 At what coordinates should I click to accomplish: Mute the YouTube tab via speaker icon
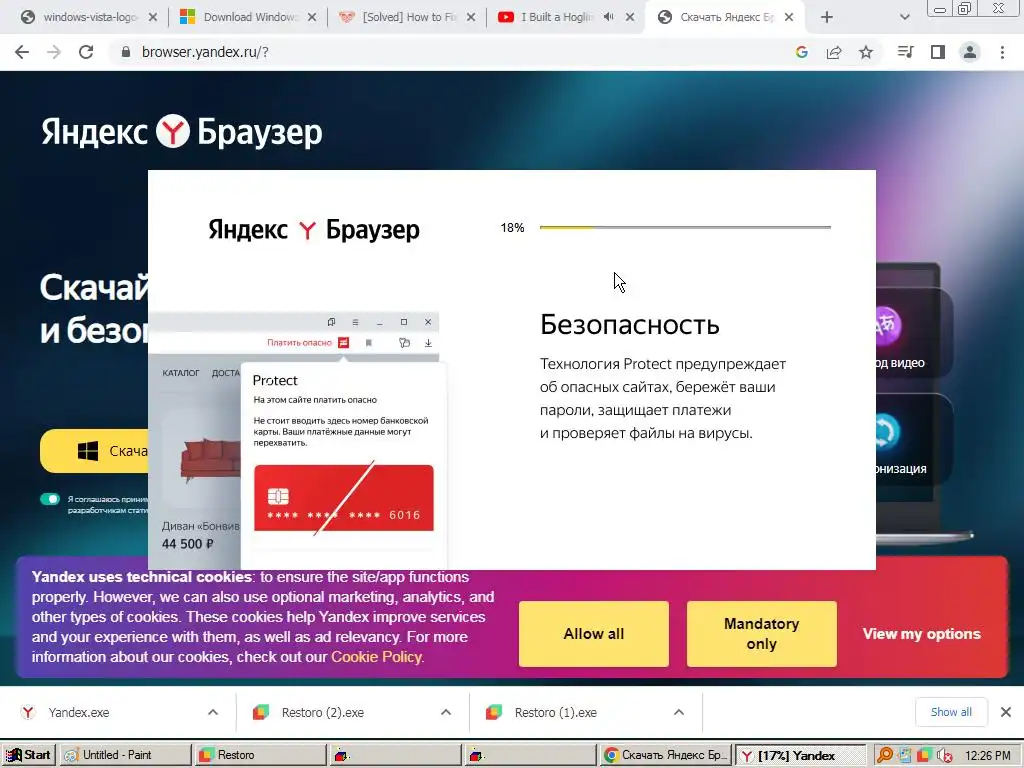point(609,17)
